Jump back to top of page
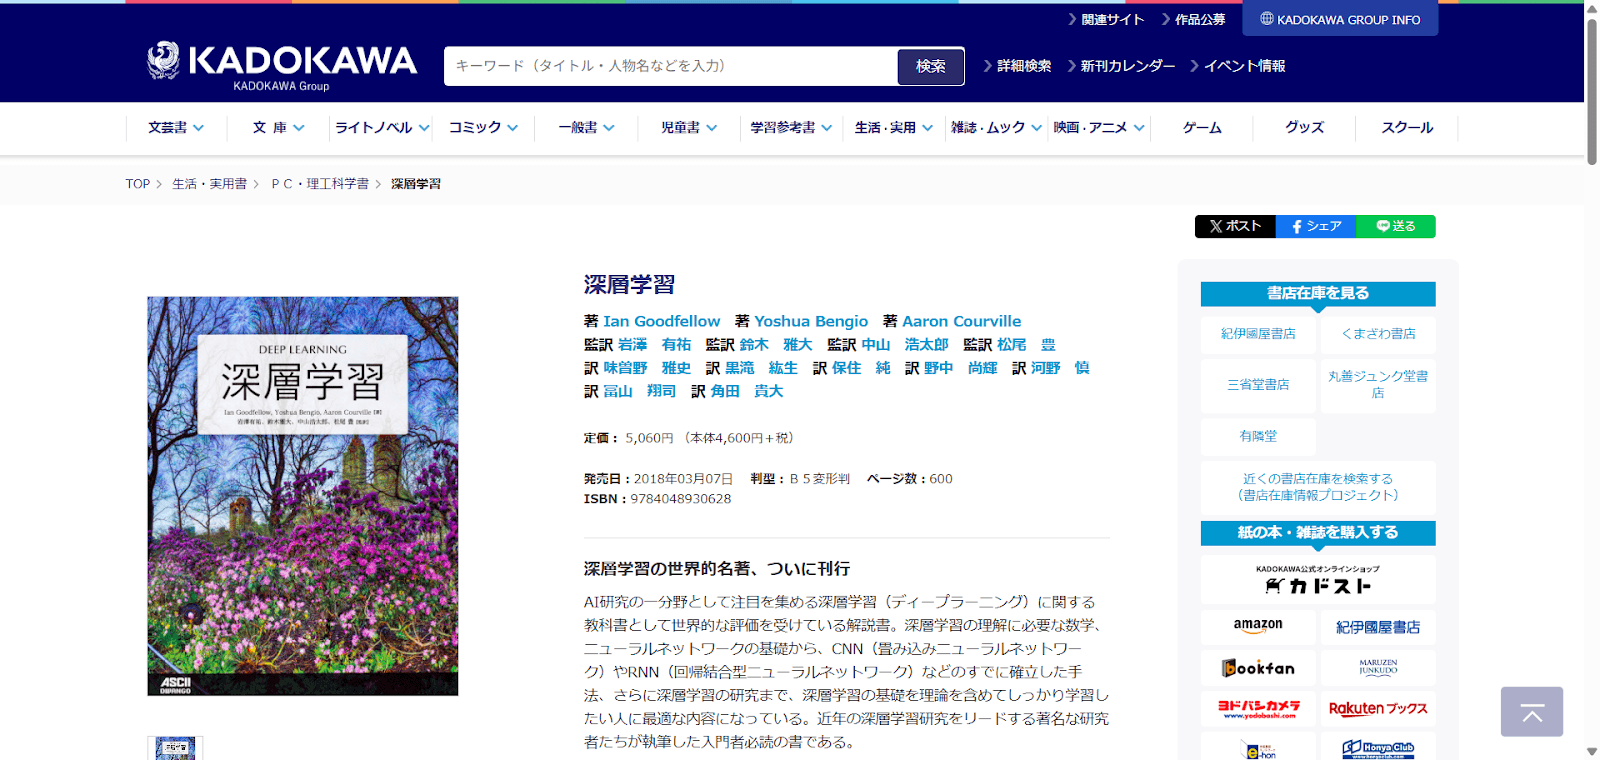Viewport: 1600px width, 760px height. coord(1531,712)
